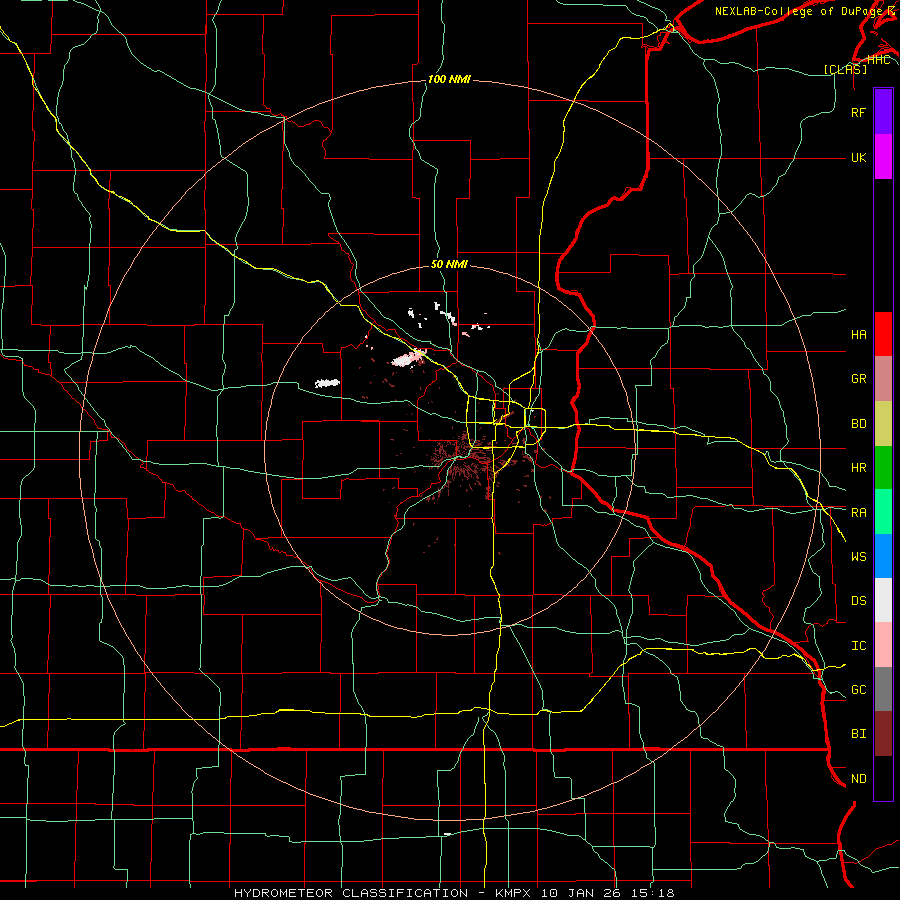Click the UK legend label
The height and width of the screenshot is (900, 900).
coord(858,157)
